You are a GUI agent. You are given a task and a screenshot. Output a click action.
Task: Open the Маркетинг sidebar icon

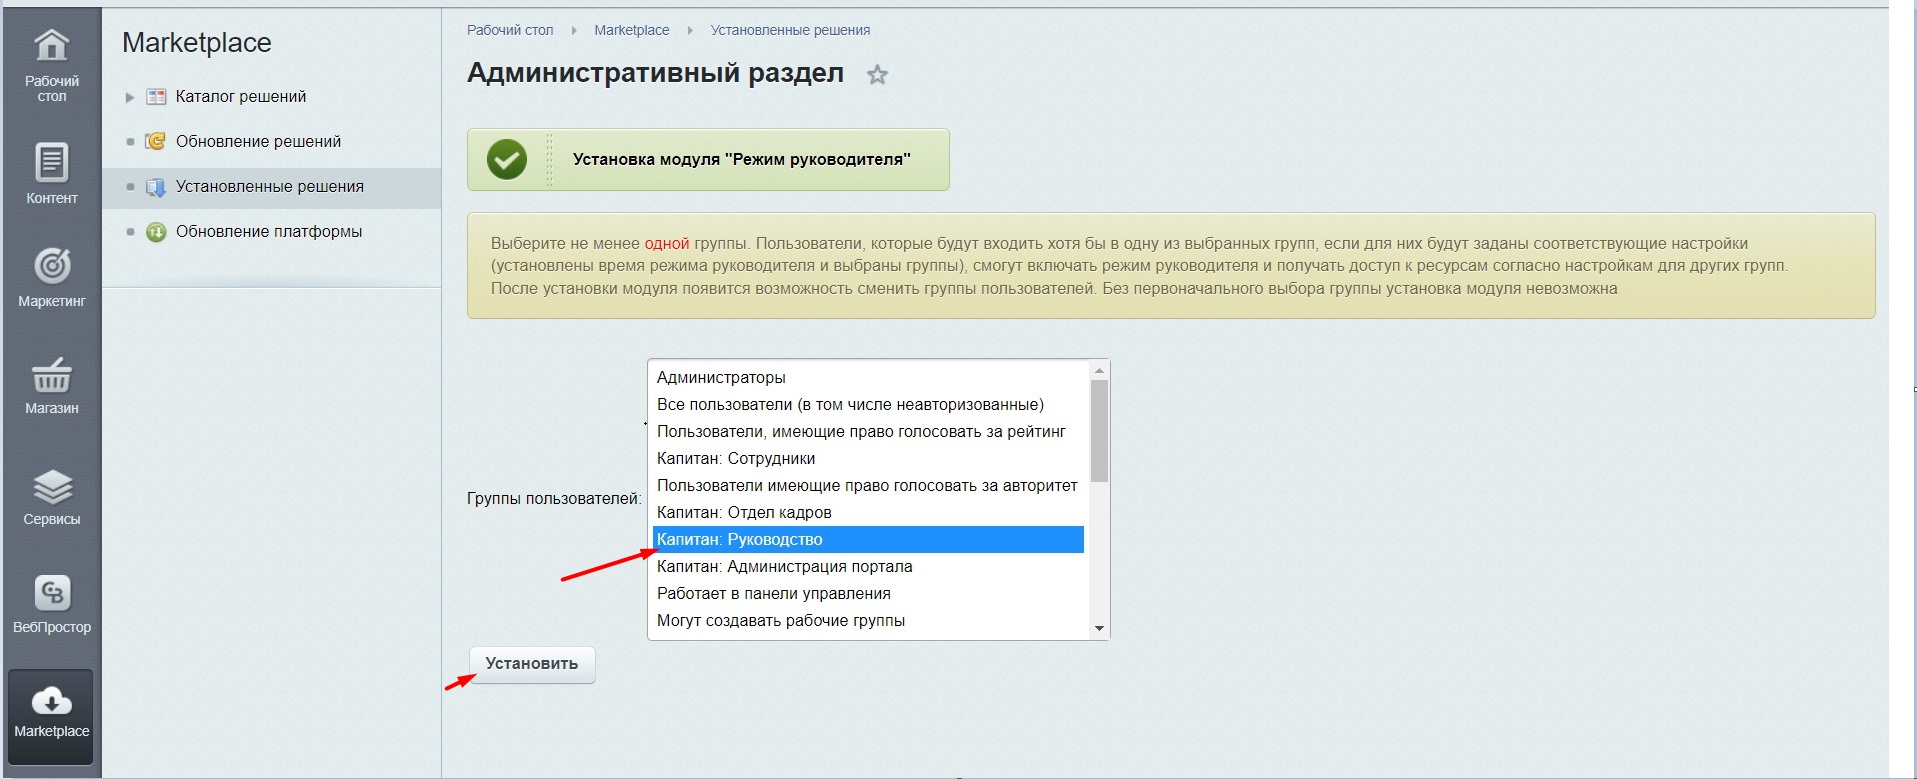pyautogui.click(x=51, y=266)
